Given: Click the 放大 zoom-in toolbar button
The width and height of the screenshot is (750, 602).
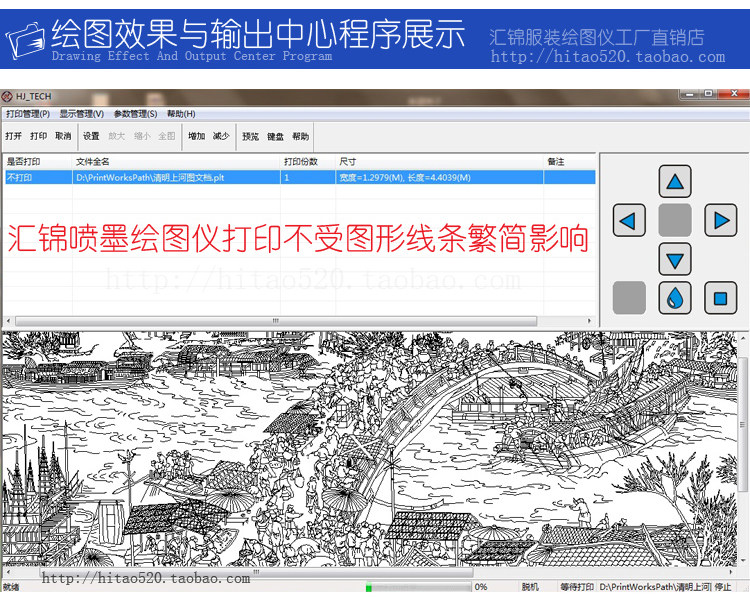Looking at the screenshot, I should [116, 136].
